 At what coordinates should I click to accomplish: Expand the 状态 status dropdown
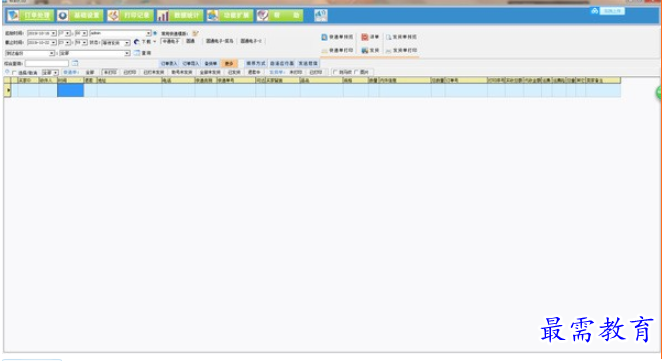pyautogui.click(x=127, y=43)
